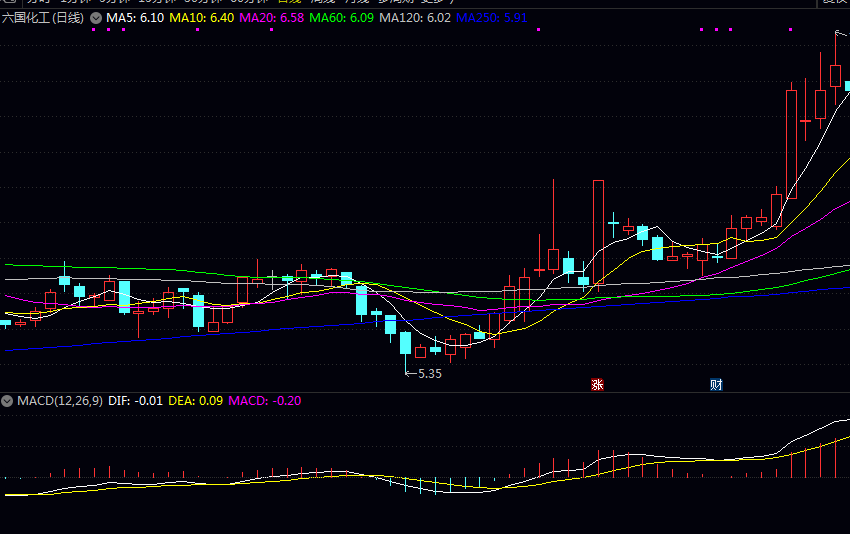Click the red 涨 event marker
This screenshot has width=850, height=534.
597,385
